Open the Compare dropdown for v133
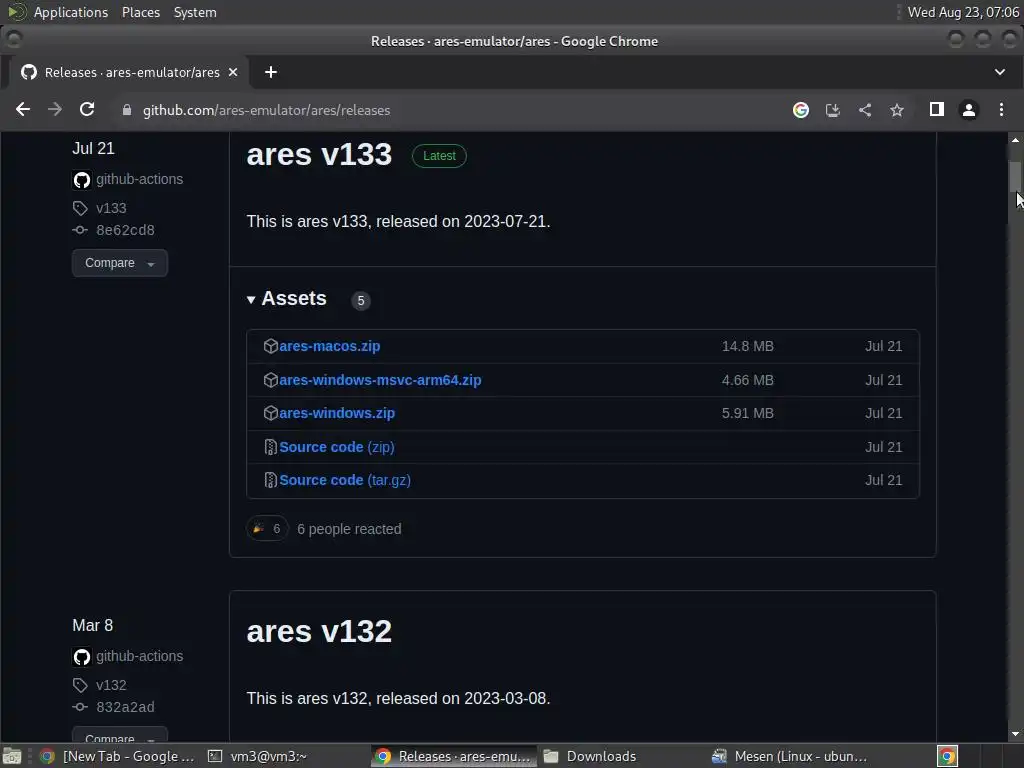 (120, 263)
